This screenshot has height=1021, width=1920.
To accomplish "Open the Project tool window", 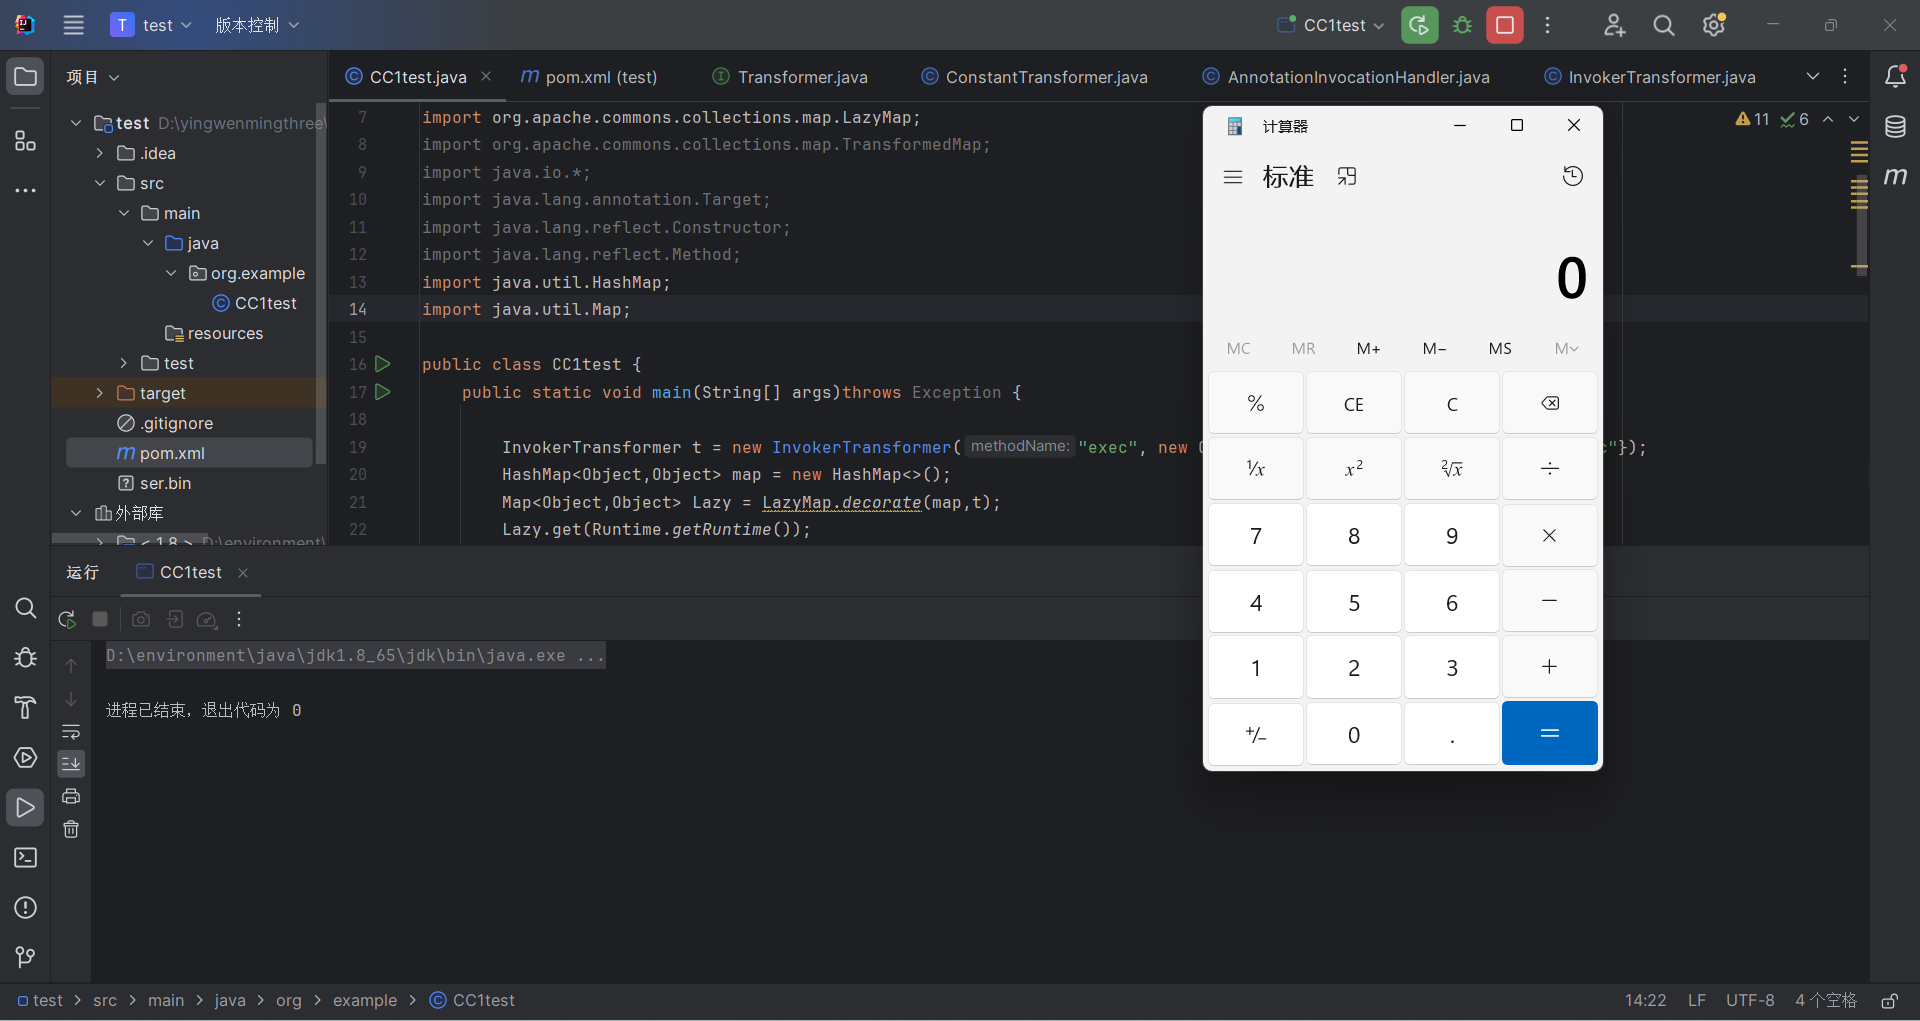I will 25,77.
